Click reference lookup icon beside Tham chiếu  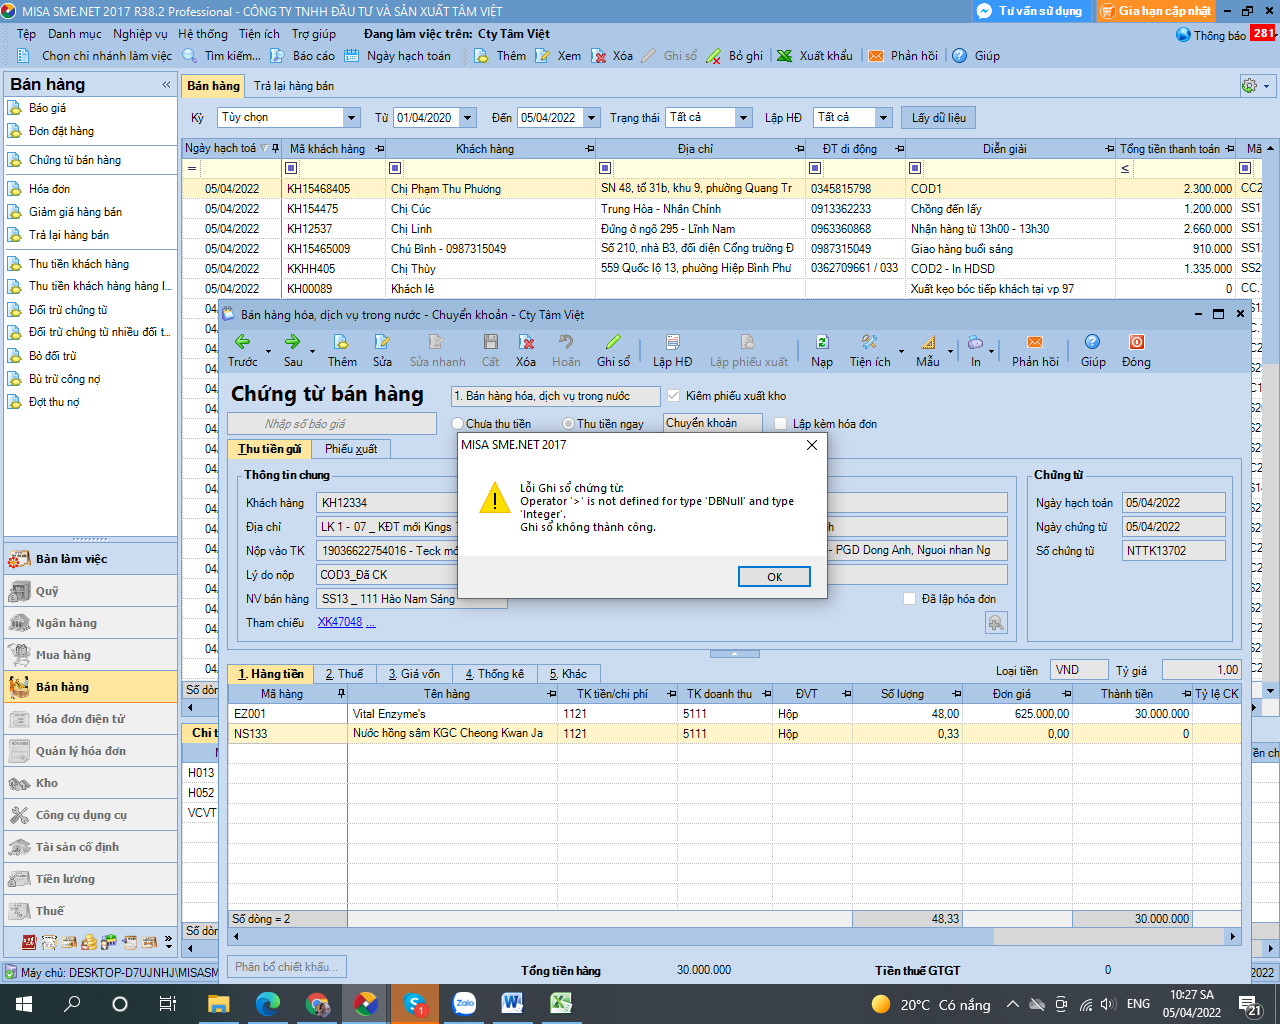(x=996, y=623)
